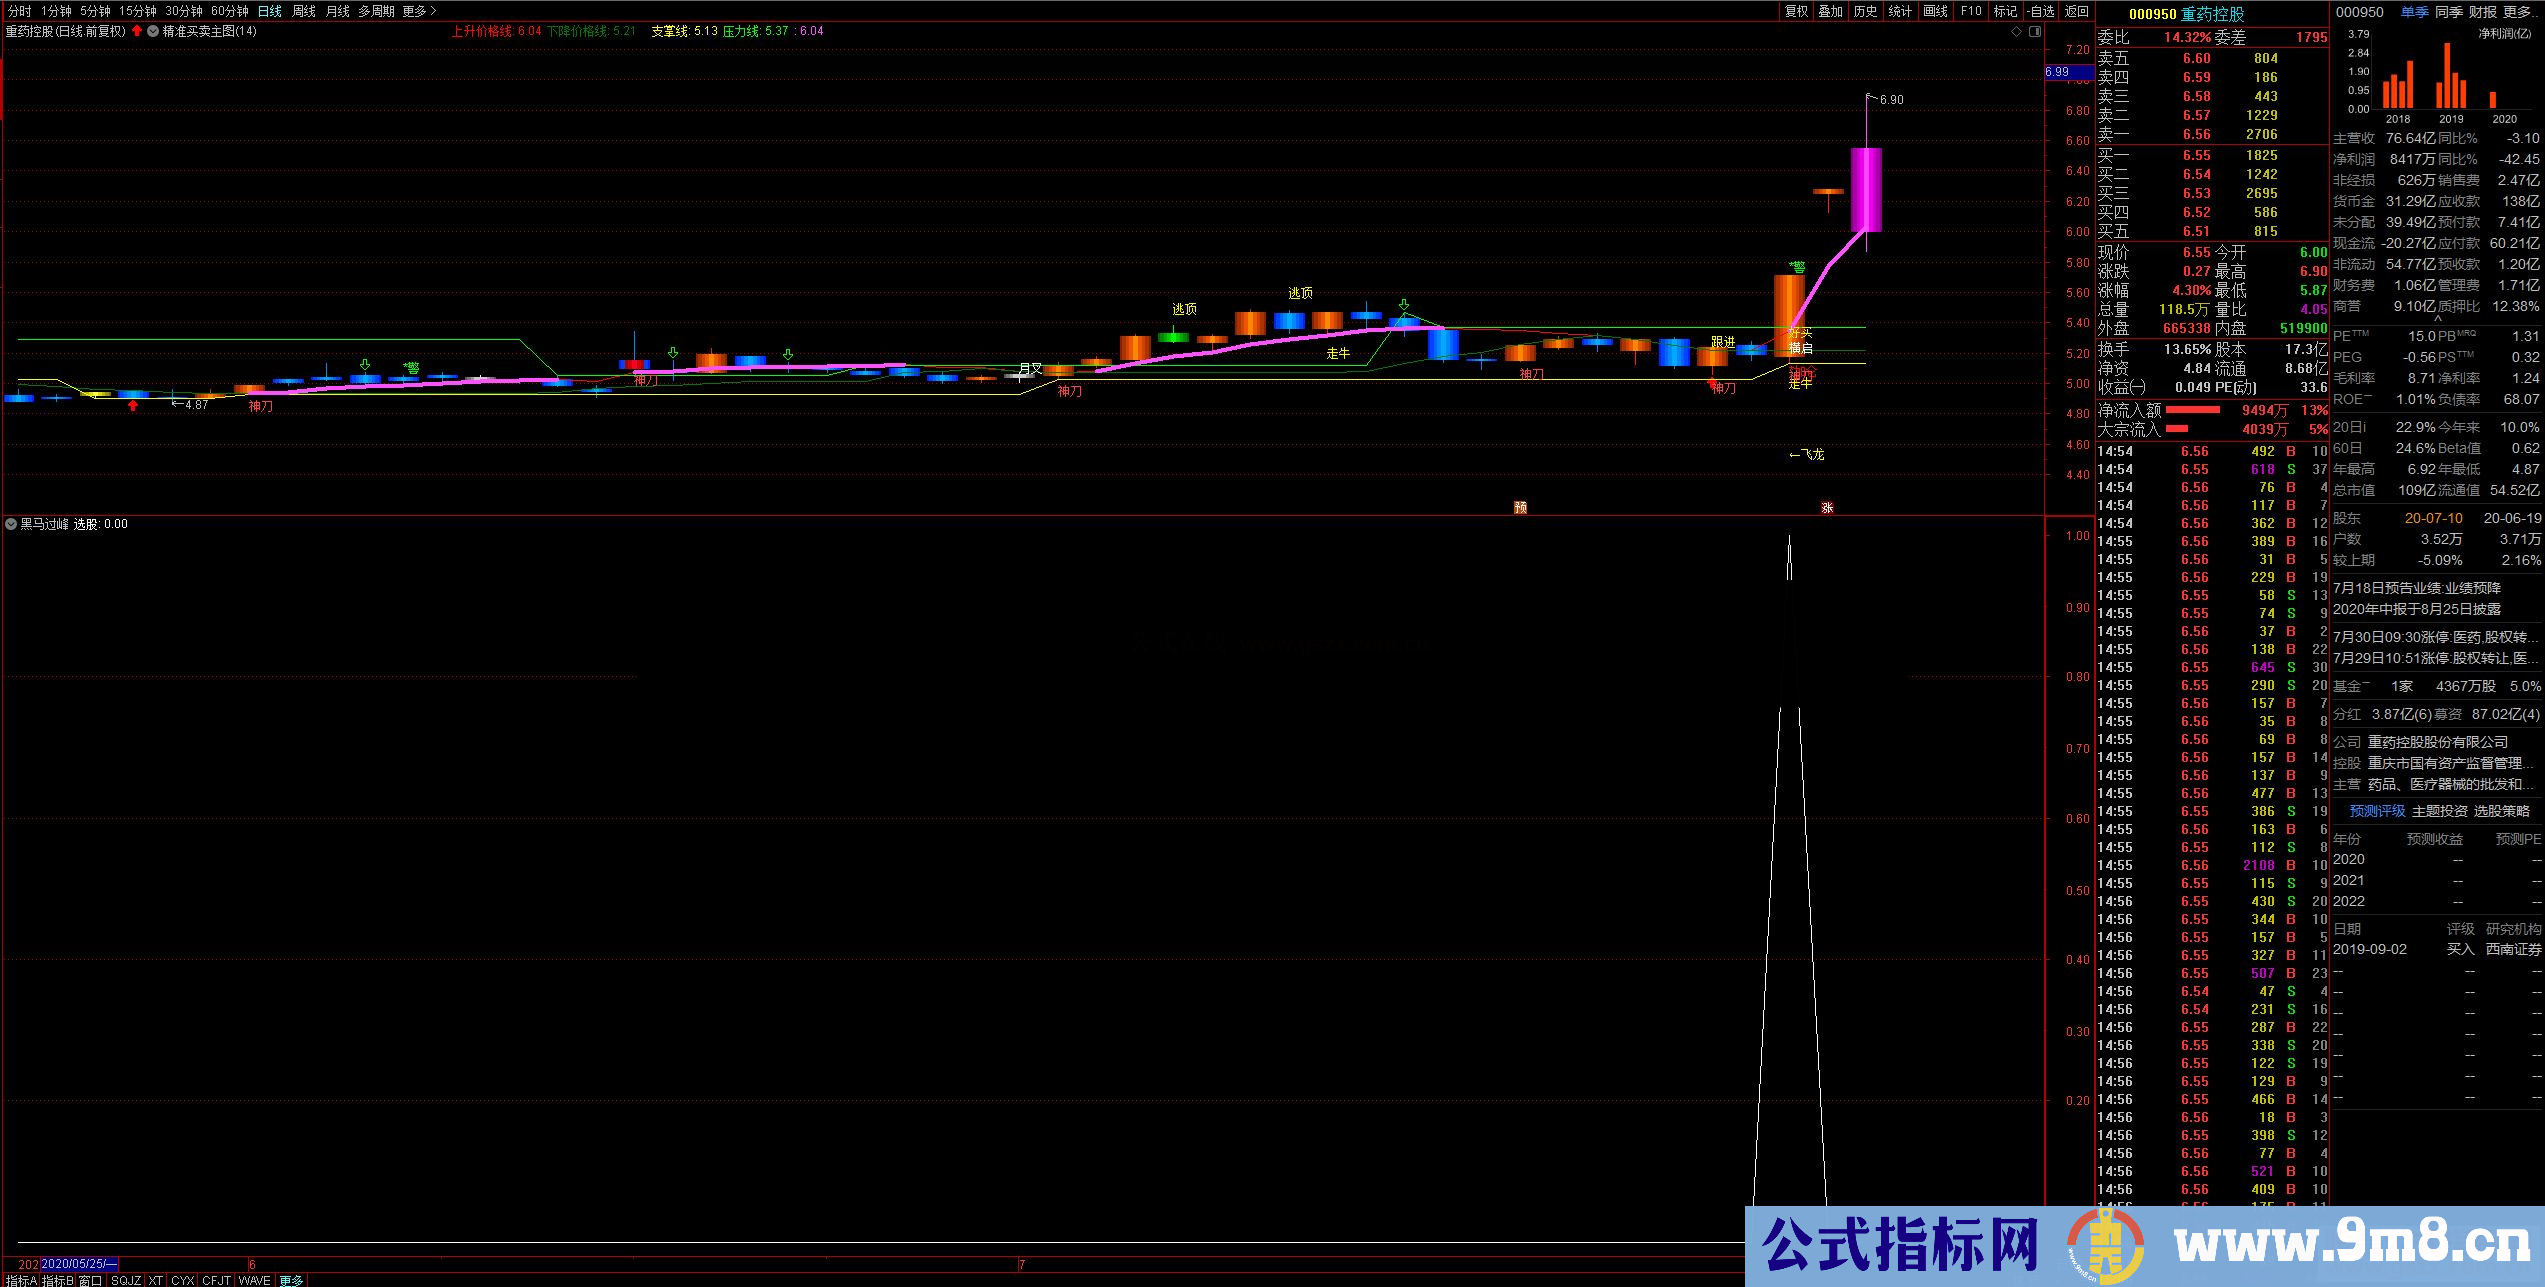Screen dimensions: 2545x1287
Task: Click the red up arrow near the 4.87 low
Action: pos(133,405)
